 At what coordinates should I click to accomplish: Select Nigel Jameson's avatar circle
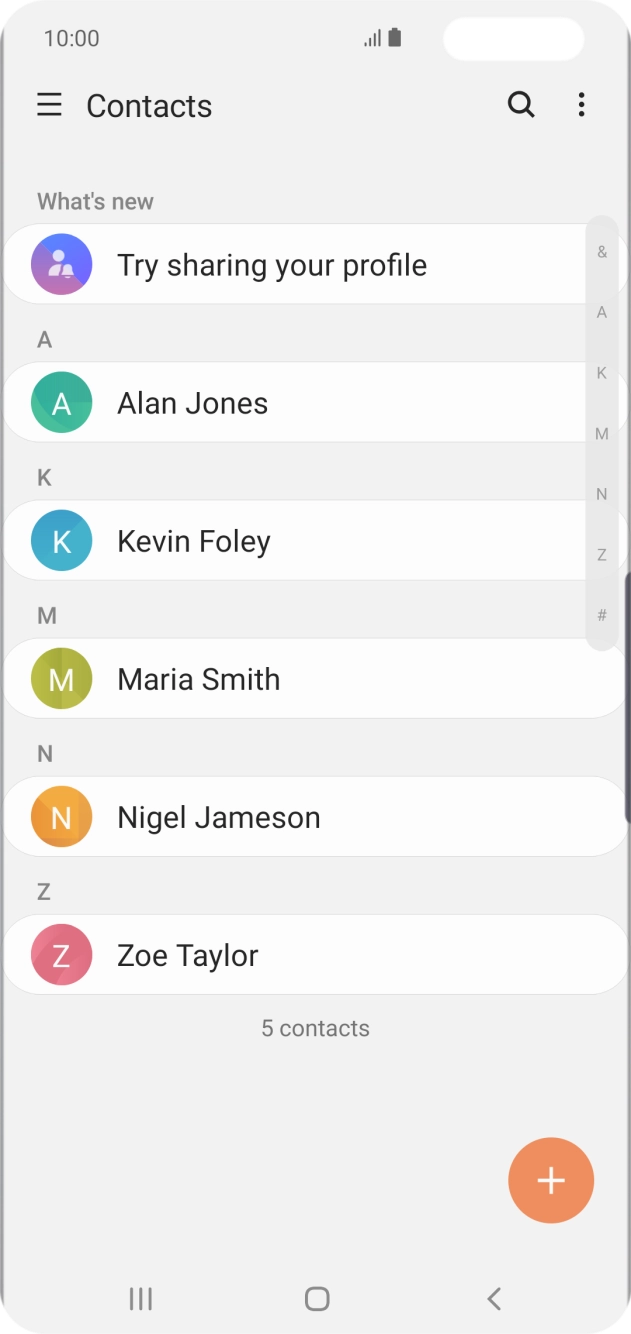click(x=61, y=816)
